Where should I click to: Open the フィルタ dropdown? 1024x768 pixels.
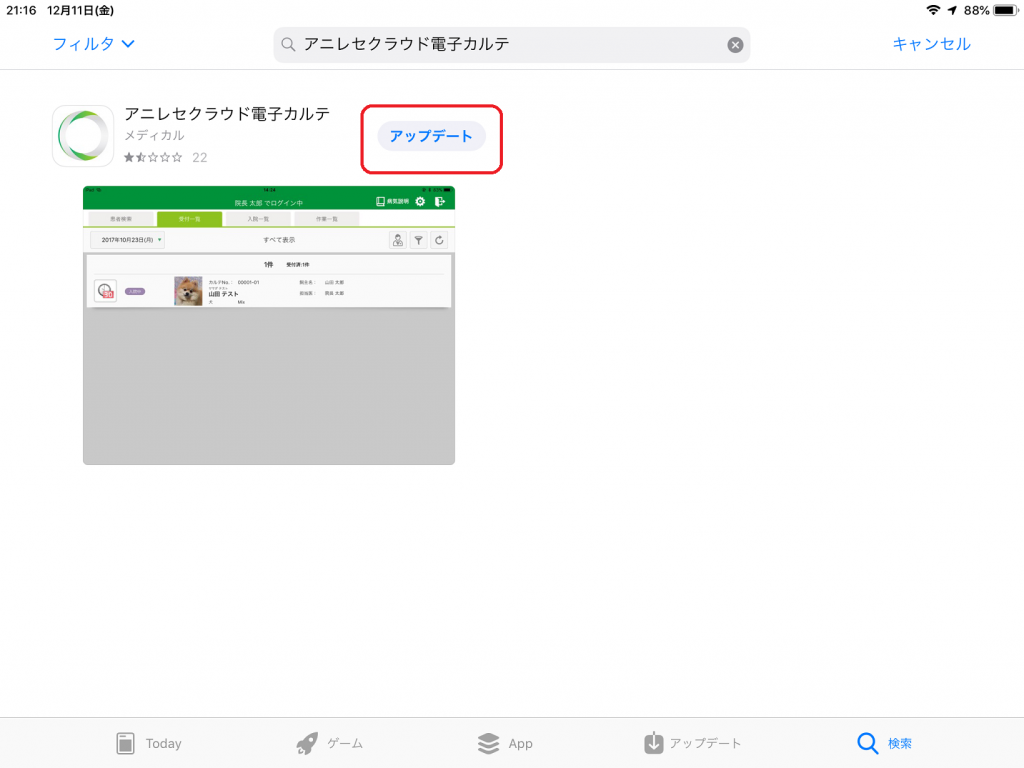pos(93,44)
